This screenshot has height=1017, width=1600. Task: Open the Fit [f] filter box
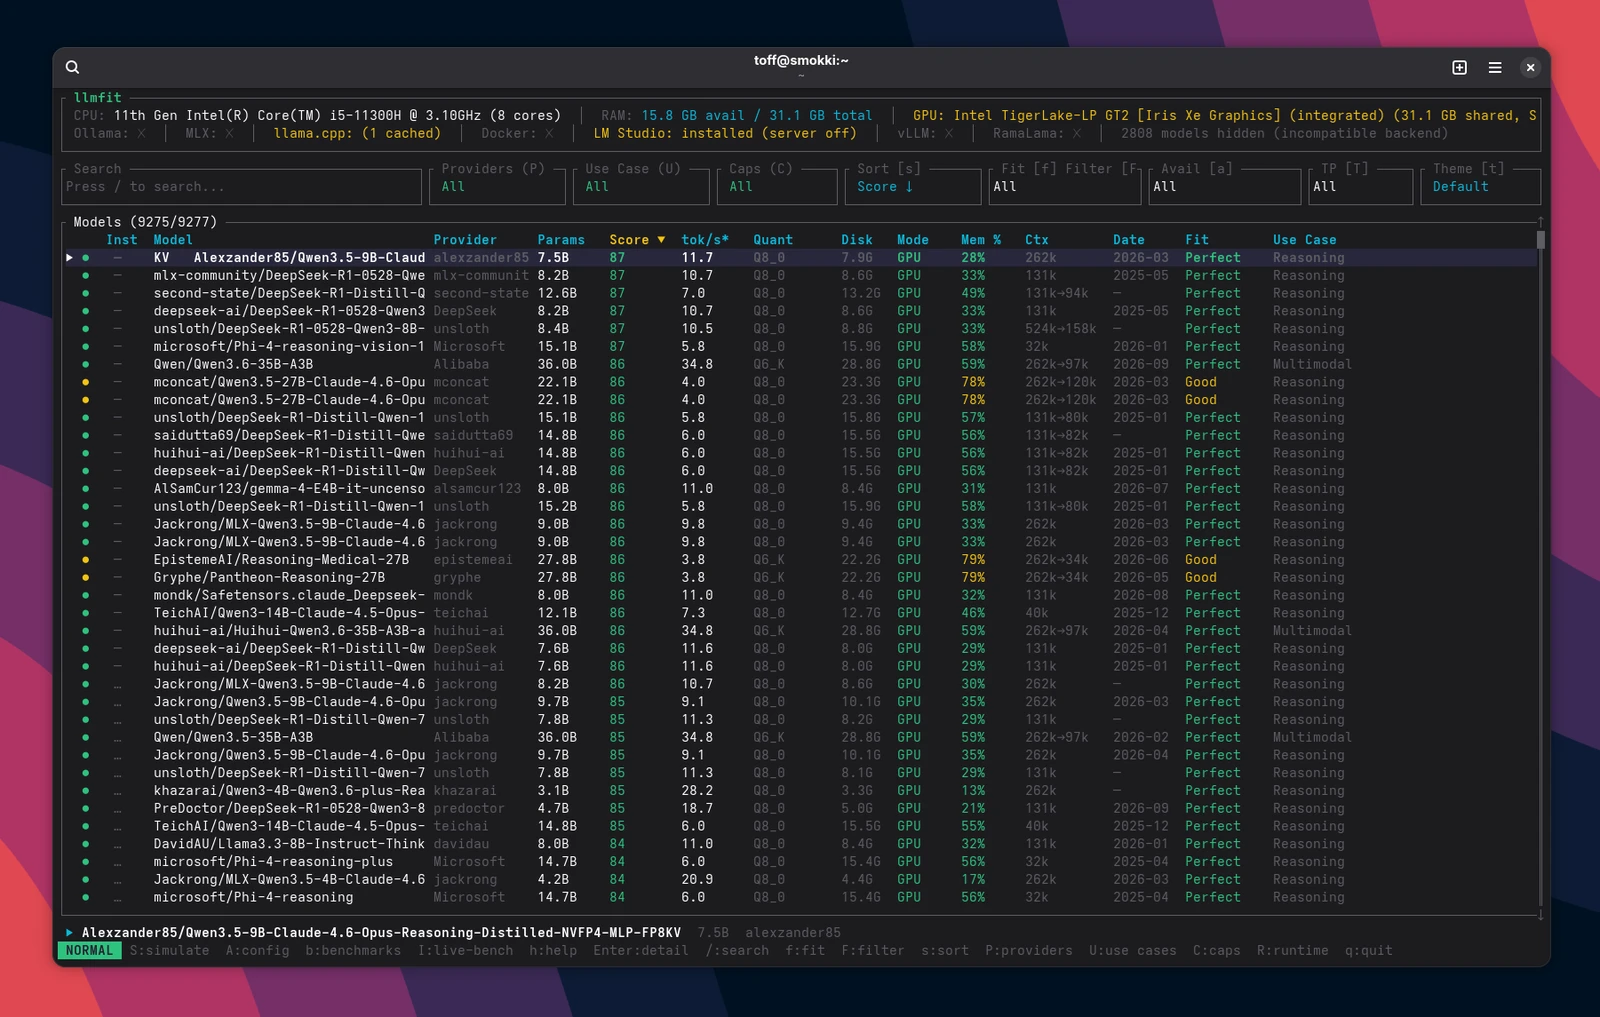click(1065, 186)
